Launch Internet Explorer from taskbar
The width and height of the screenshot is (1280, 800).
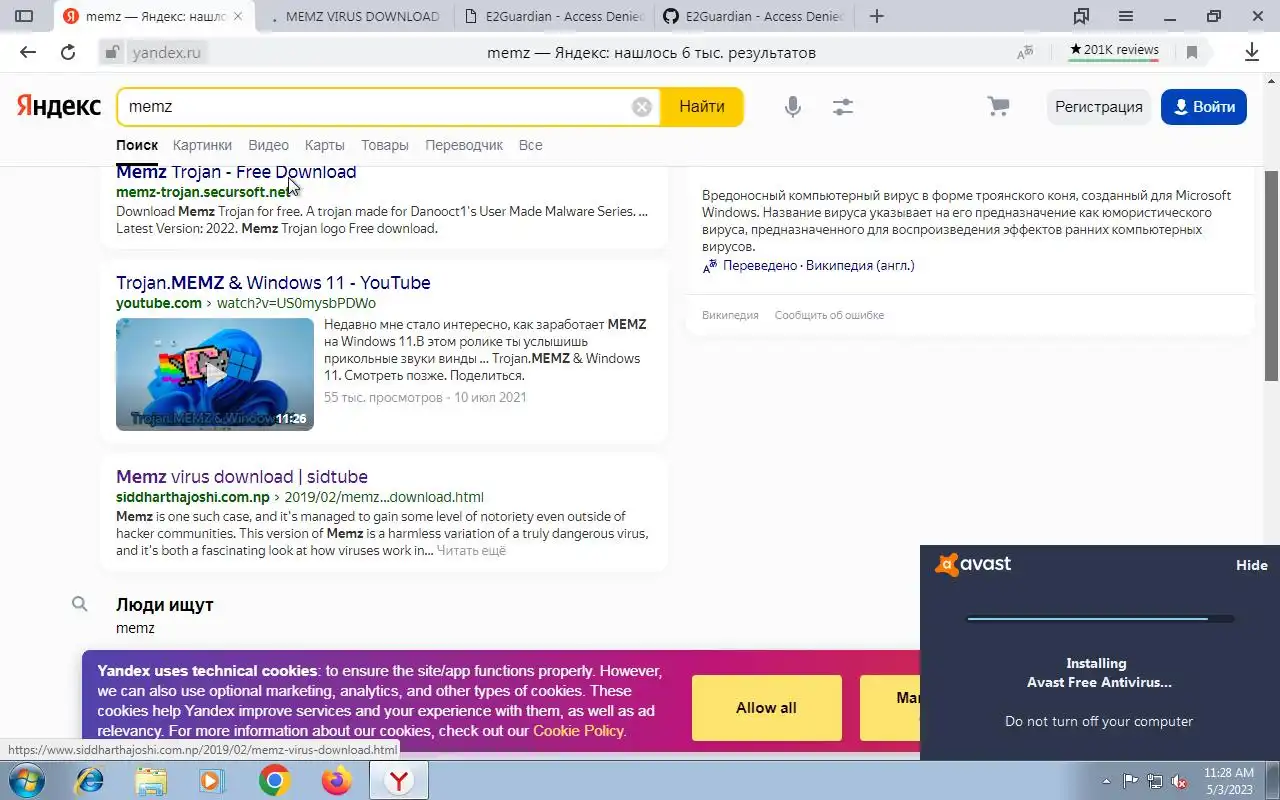[x=89, y=780]
